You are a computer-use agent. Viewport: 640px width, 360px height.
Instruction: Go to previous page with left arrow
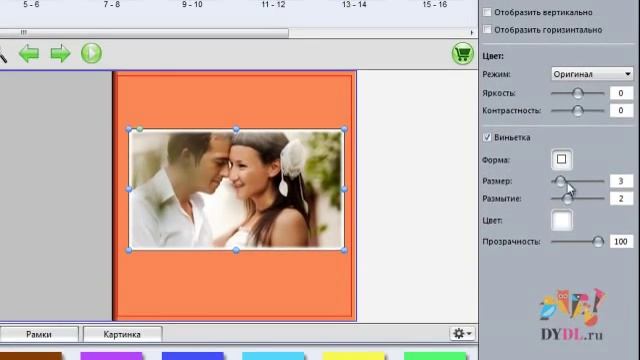click(29, 53)
